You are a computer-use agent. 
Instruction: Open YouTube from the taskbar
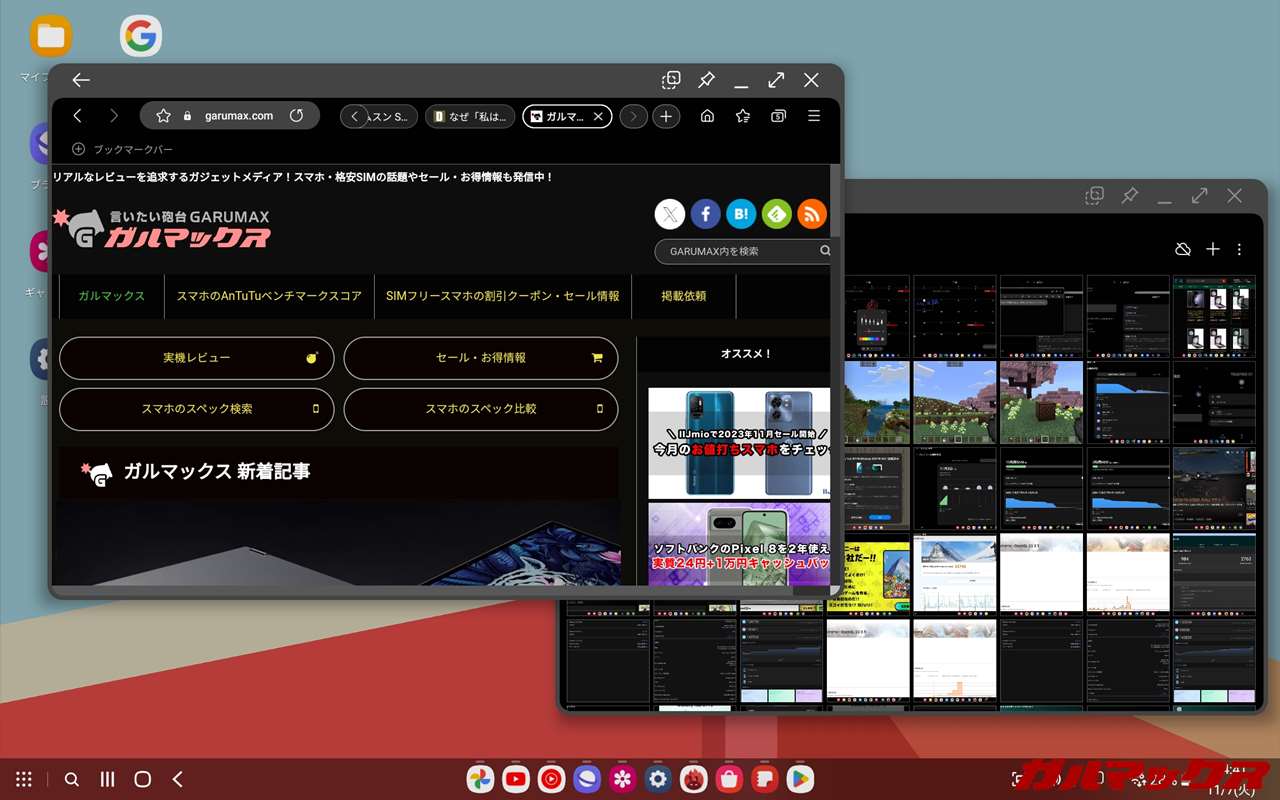(x=516, y=779)
